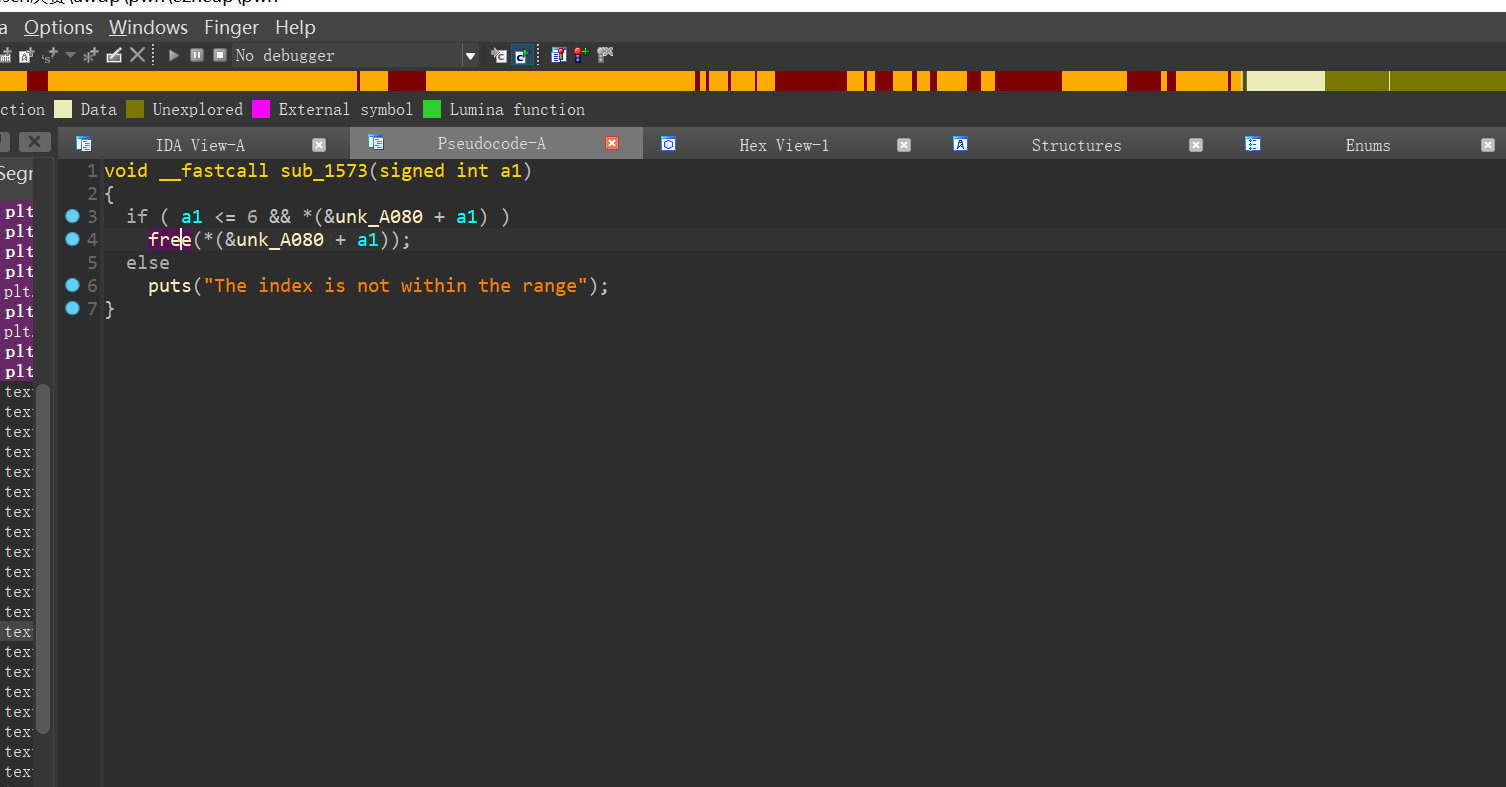The image size is (1506, 787).
Task: Click the Hex View-1 tab icon
Action: click(668, 144)
